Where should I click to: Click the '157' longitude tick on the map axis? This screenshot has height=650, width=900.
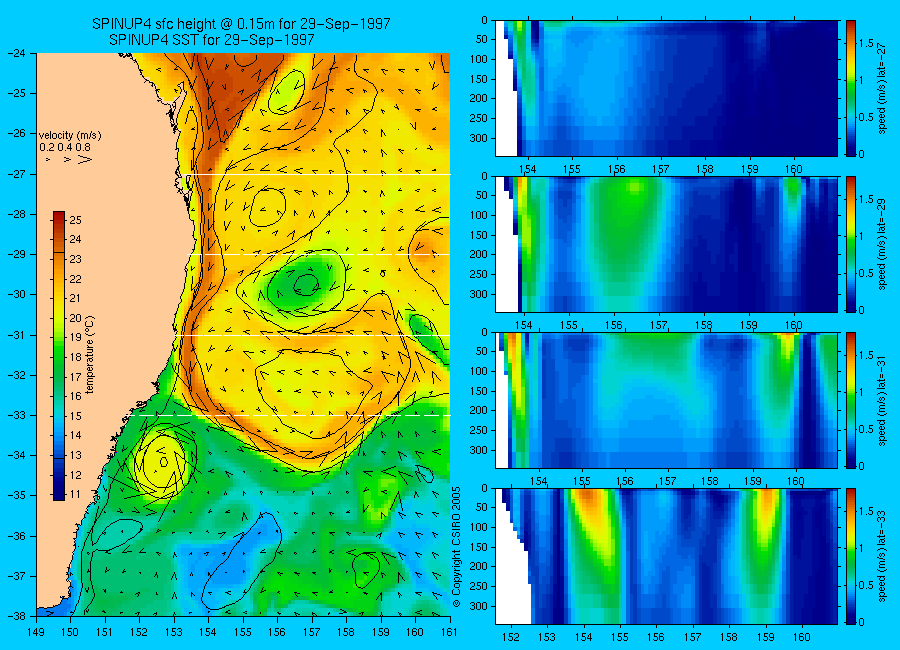click(312, 632)
